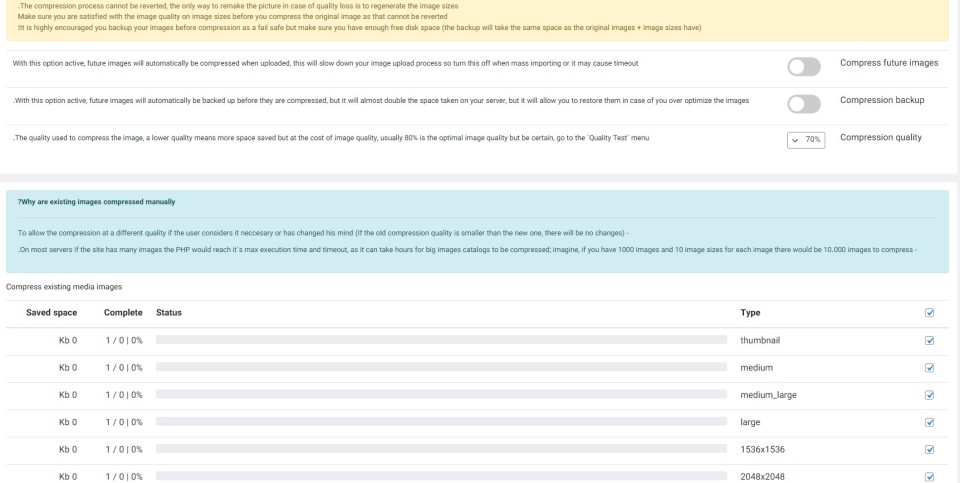Enable the Compress future images toggle
This screenshot has height=483, width=960.
804,67
